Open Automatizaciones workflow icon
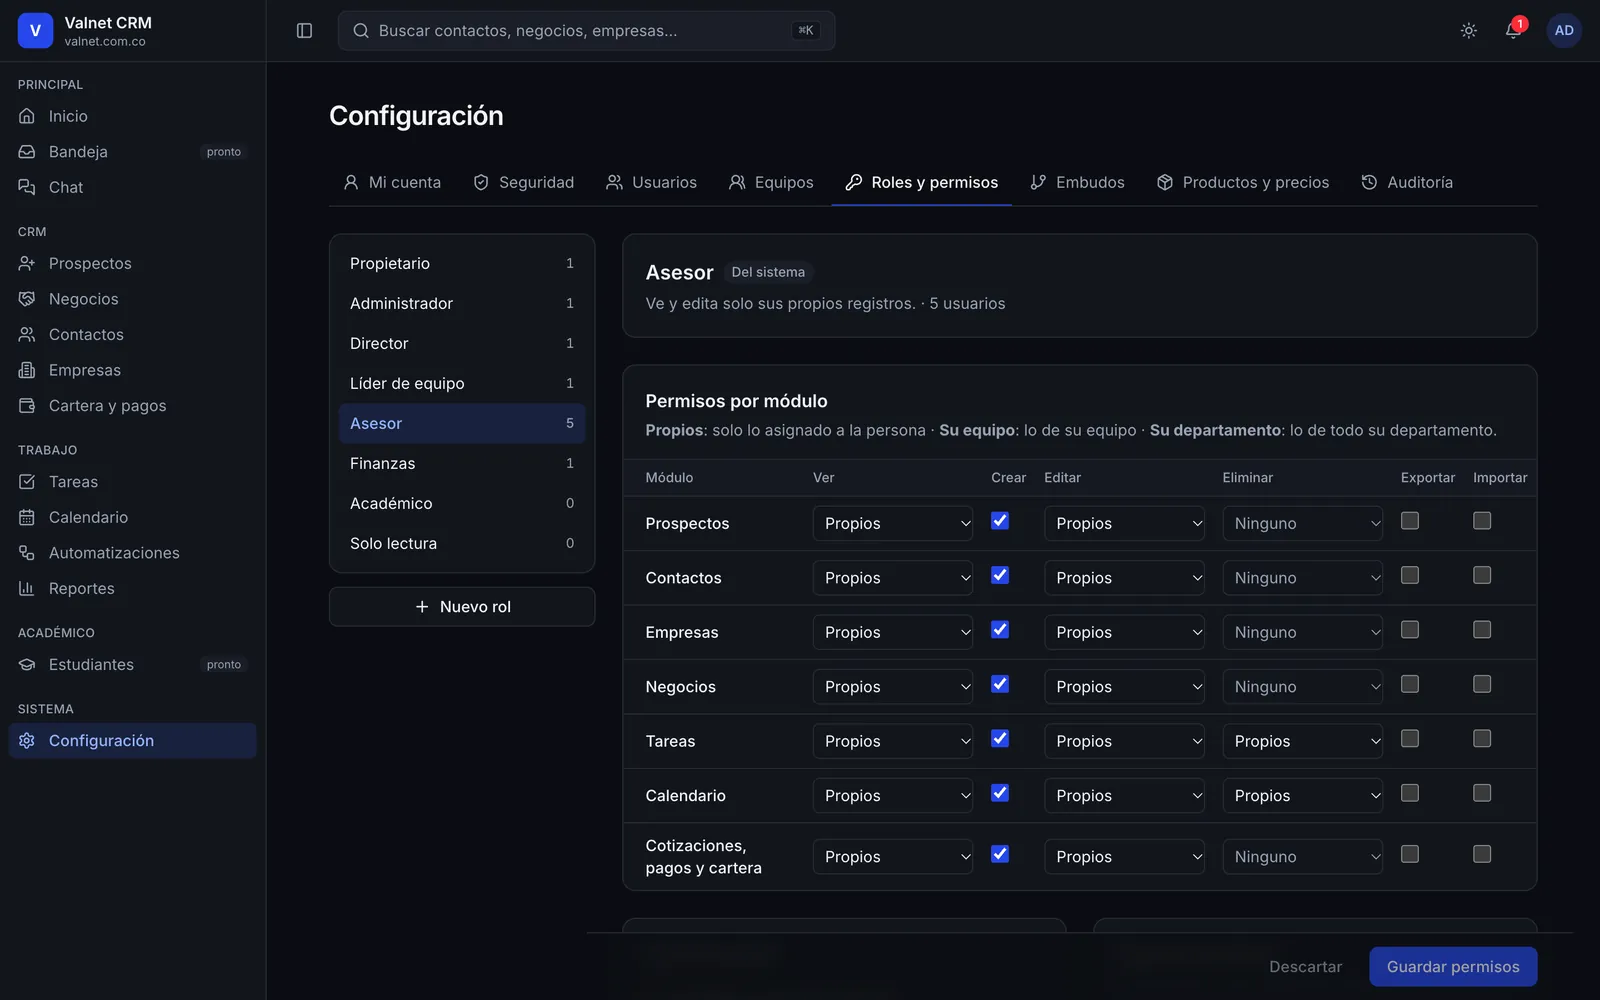The width and height of the screenshot is (1600, 1000). 27,553
